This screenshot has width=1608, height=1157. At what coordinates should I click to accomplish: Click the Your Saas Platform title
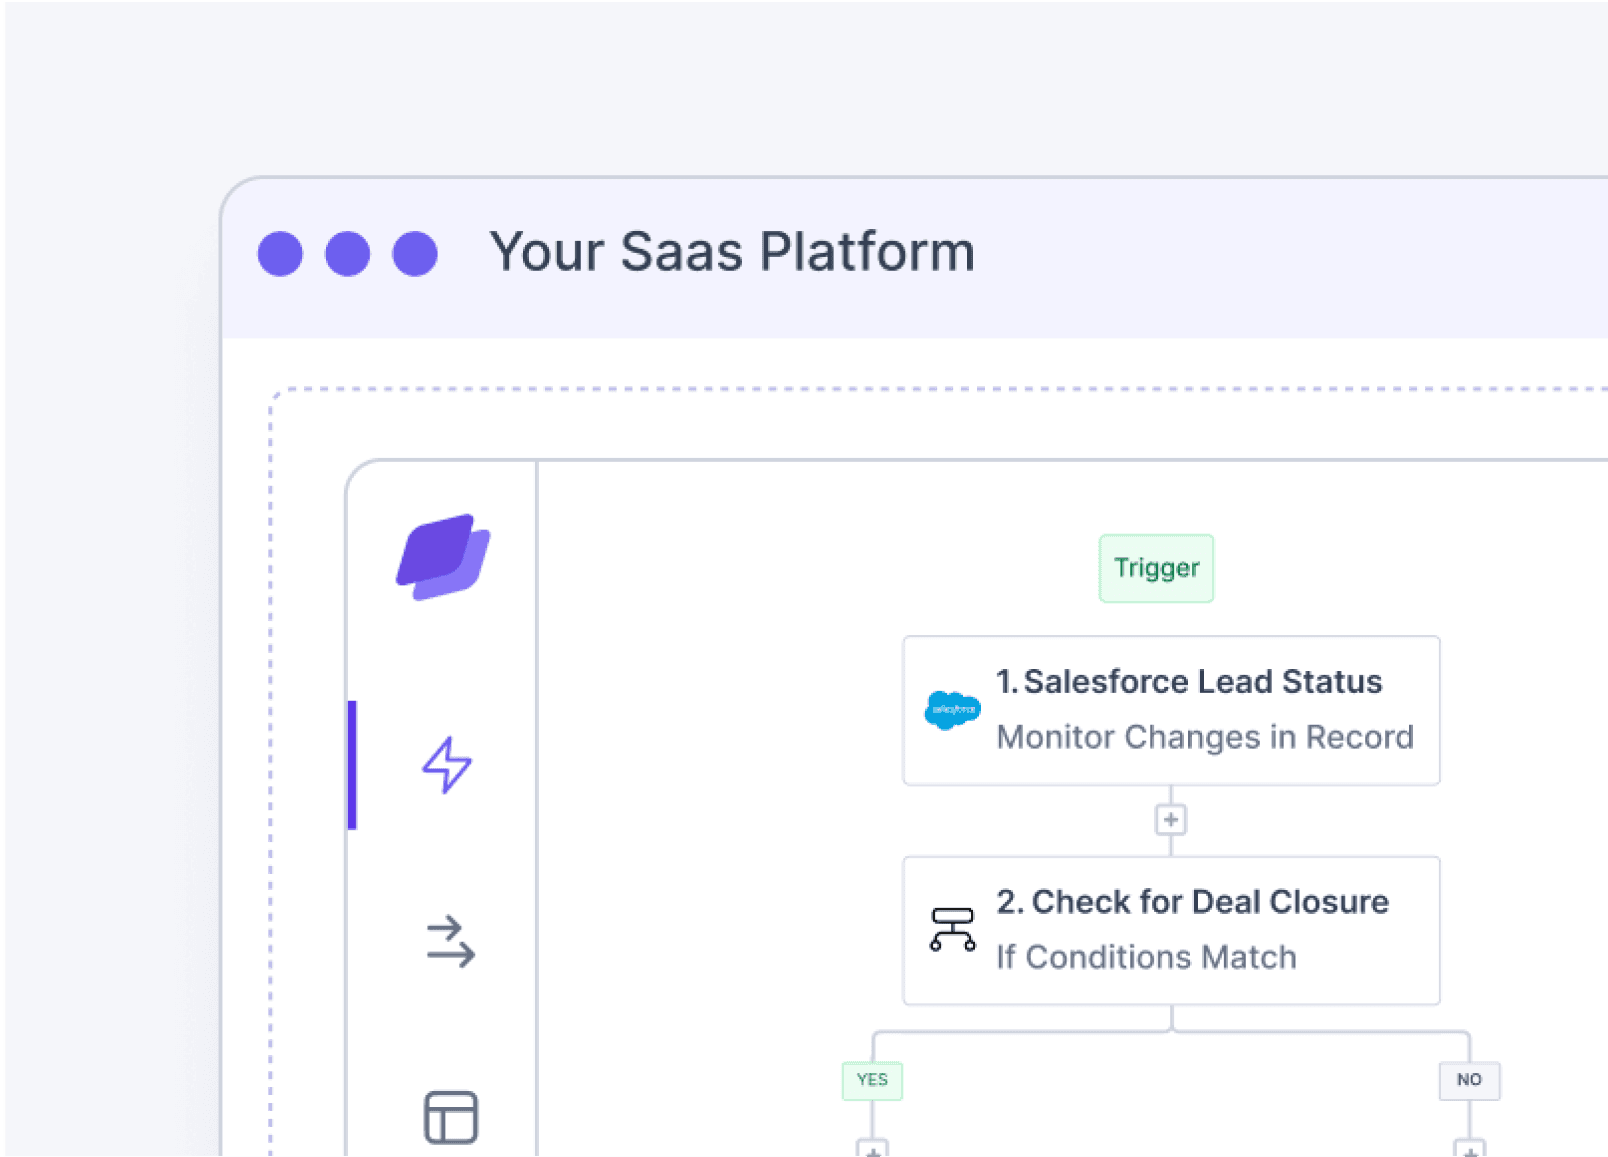pyautogui.click(x=732, y=252)
